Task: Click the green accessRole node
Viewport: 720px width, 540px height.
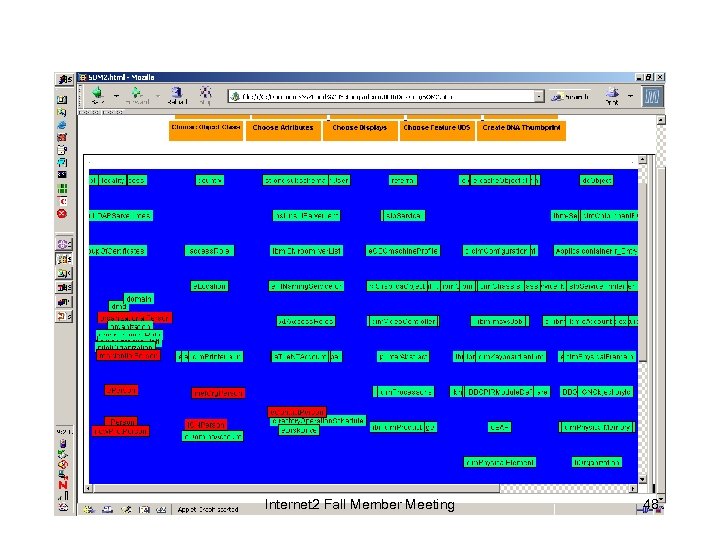Action: [209, 251]
